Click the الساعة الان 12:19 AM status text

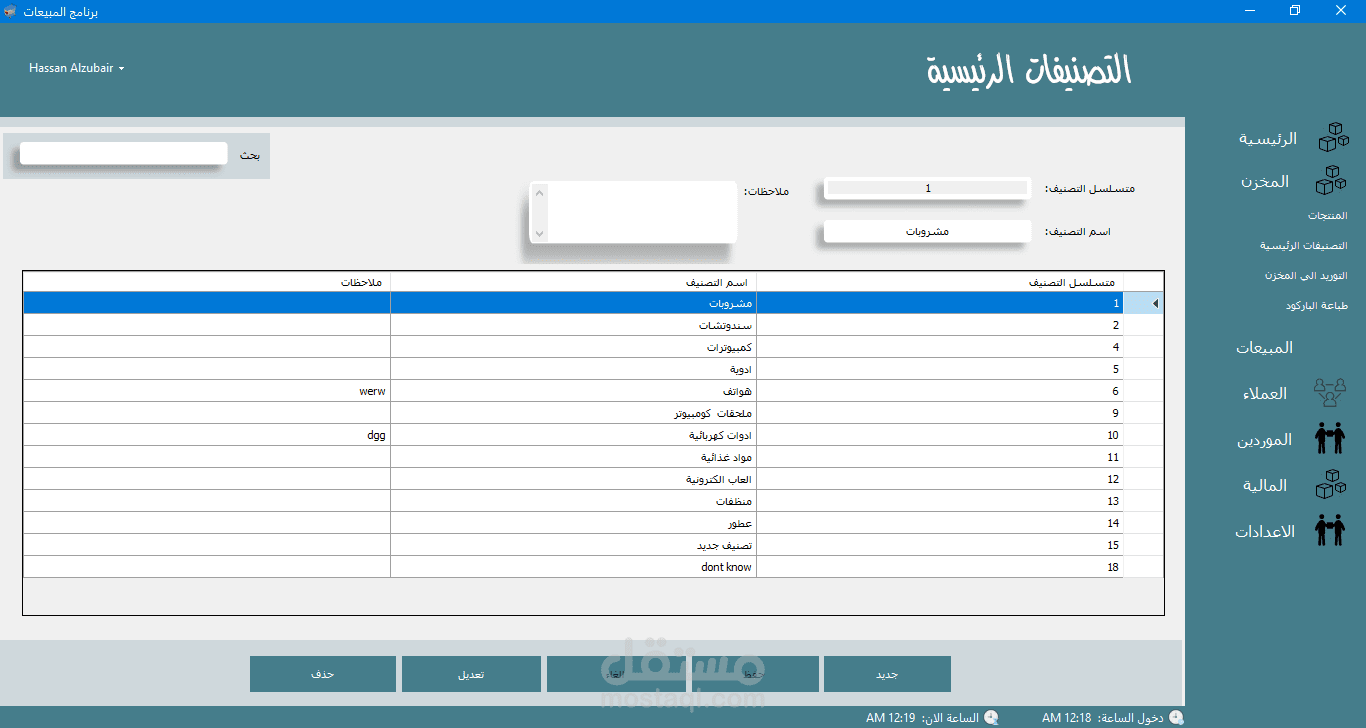923,717
